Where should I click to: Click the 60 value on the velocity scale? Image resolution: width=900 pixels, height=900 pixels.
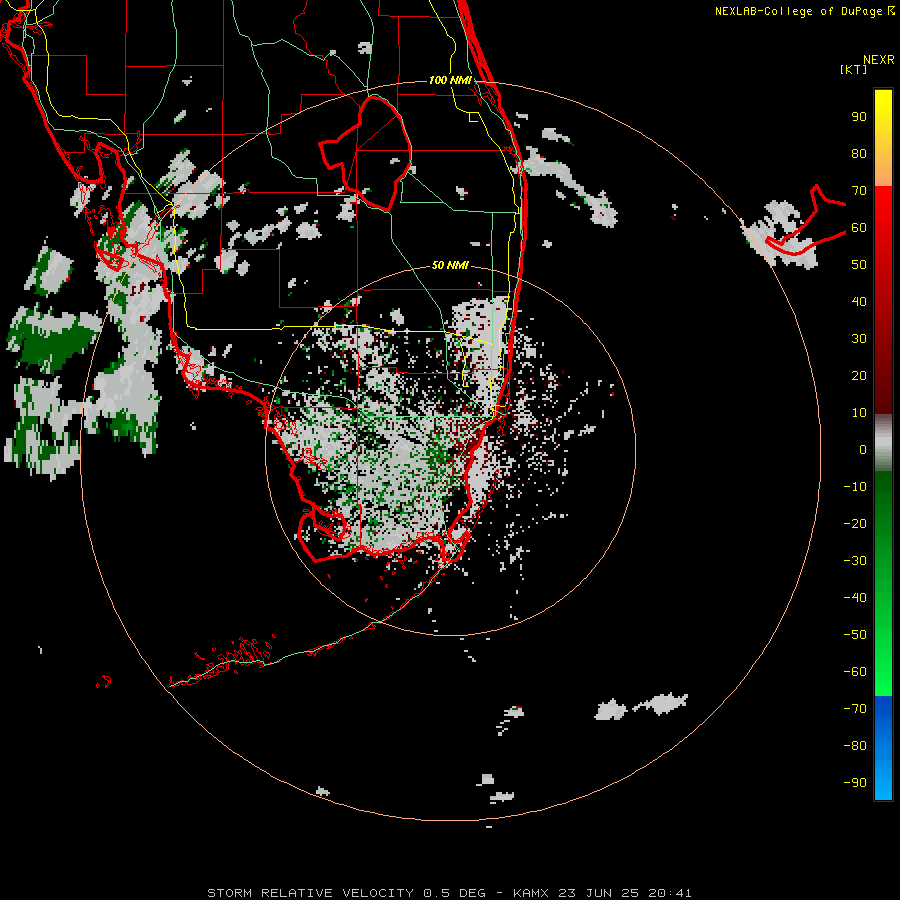click(x=859, y=228)
